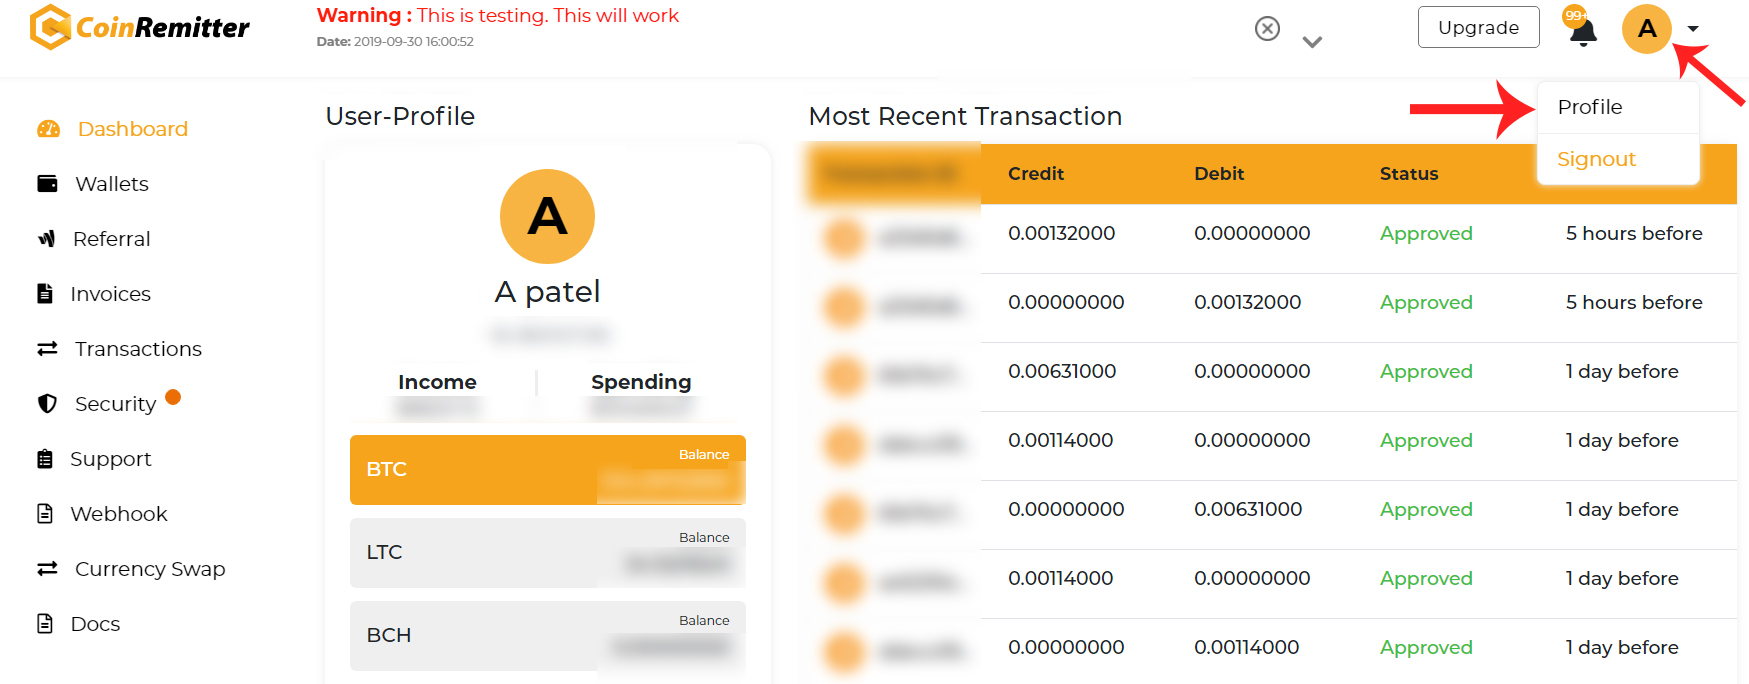Viewport: 1749px width, 684px height.
Task: Click the CoinRemitter logo
Action: (x=140, y=27)
